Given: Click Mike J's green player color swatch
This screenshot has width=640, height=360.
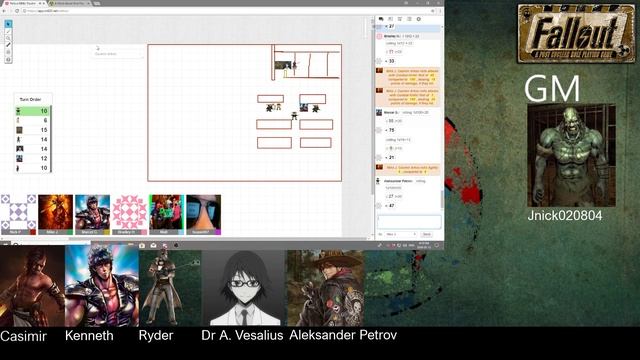Looking at the screenshot, I should 70,232.
